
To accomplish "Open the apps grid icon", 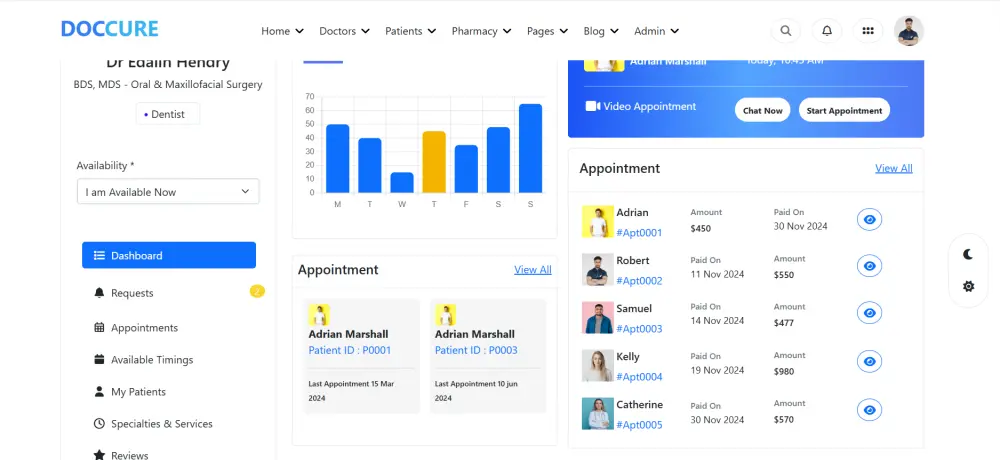I will point(867,31).
